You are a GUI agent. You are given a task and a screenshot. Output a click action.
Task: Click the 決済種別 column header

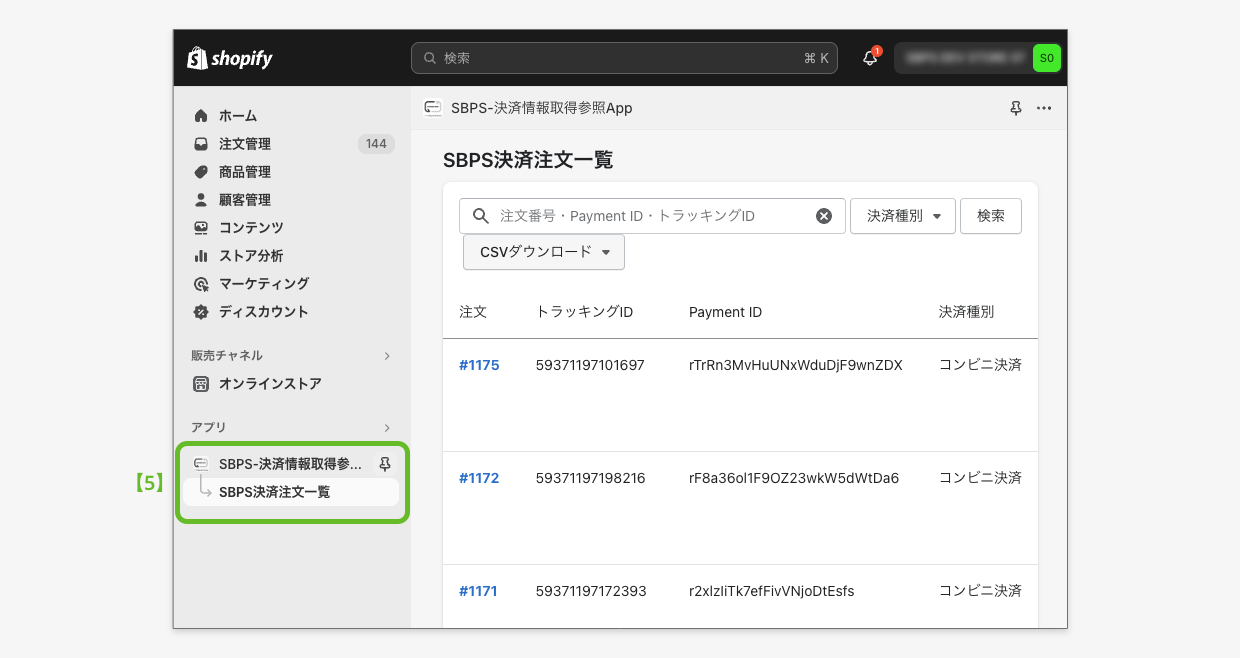click(x=966, y=312)
